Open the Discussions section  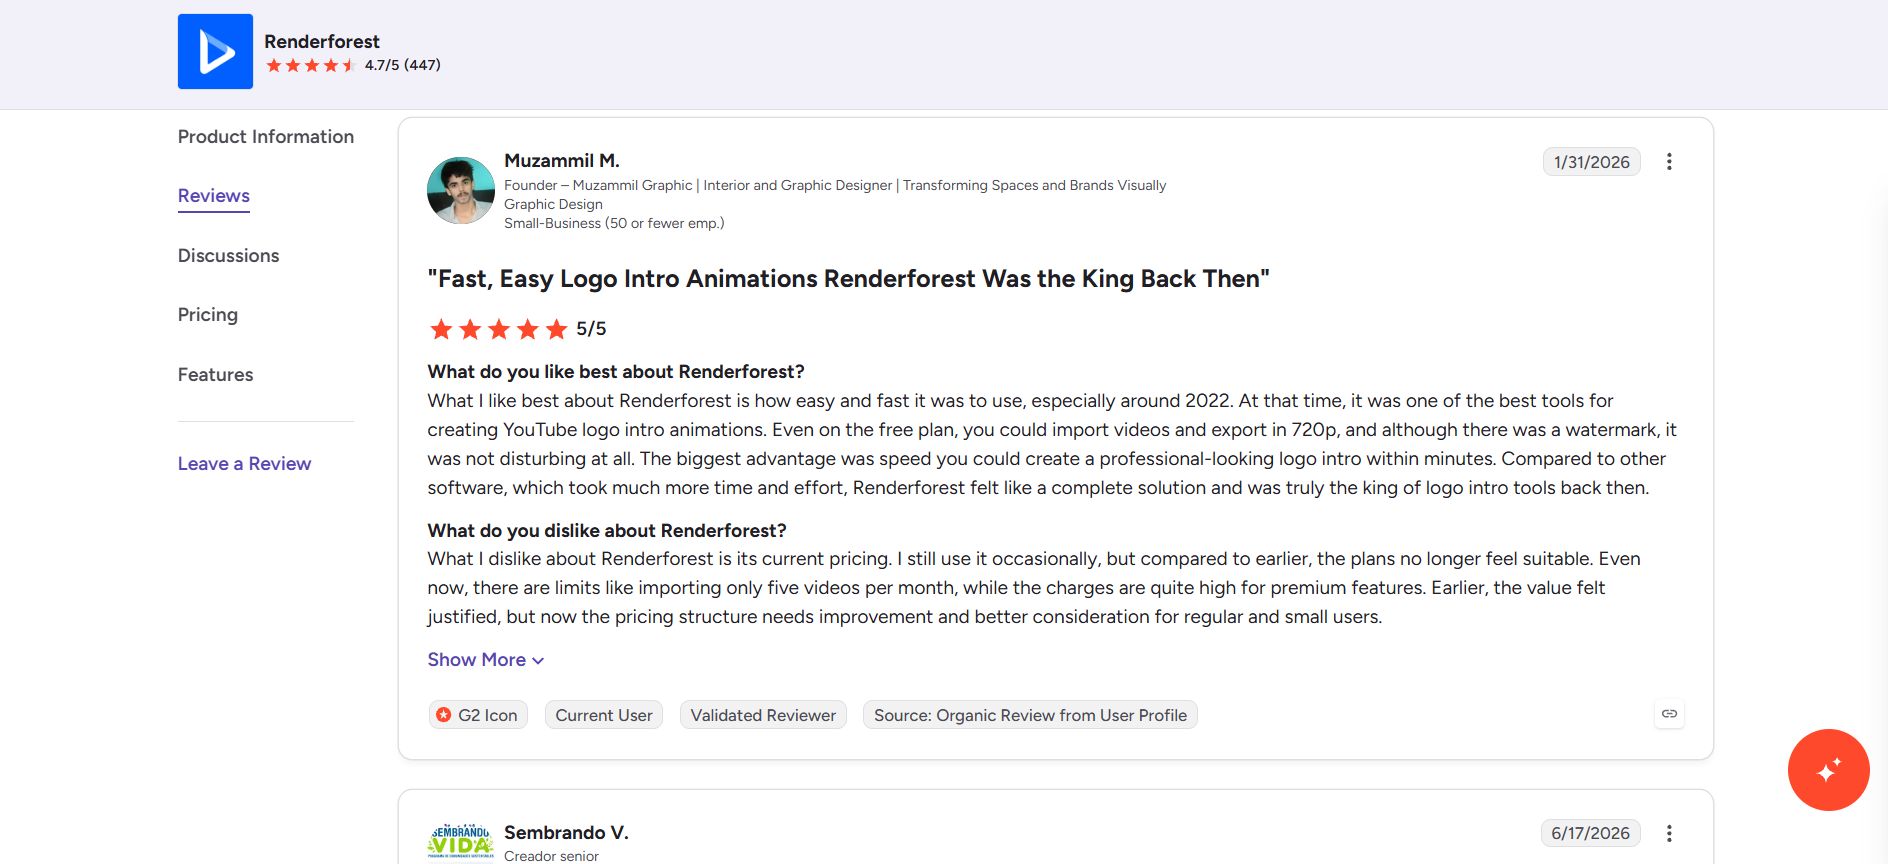[229, 256]
